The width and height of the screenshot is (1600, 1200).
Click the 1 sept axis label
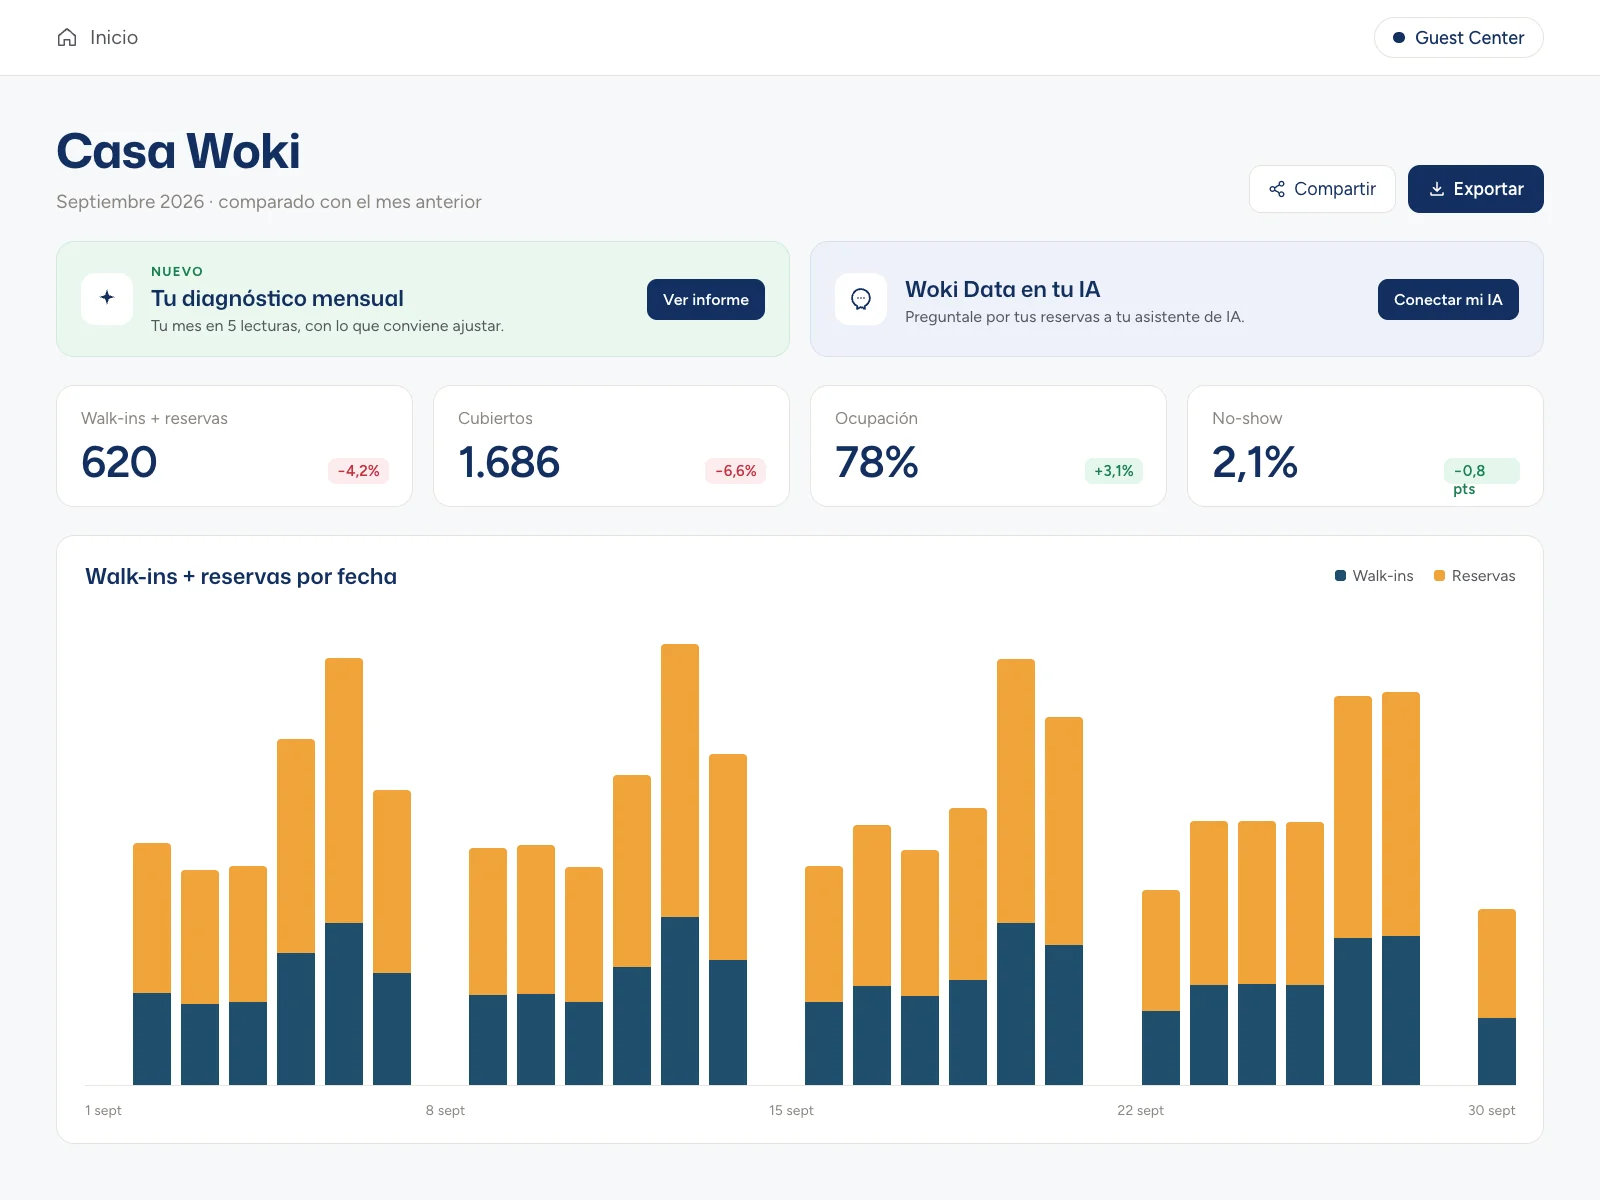[103, 1110]
